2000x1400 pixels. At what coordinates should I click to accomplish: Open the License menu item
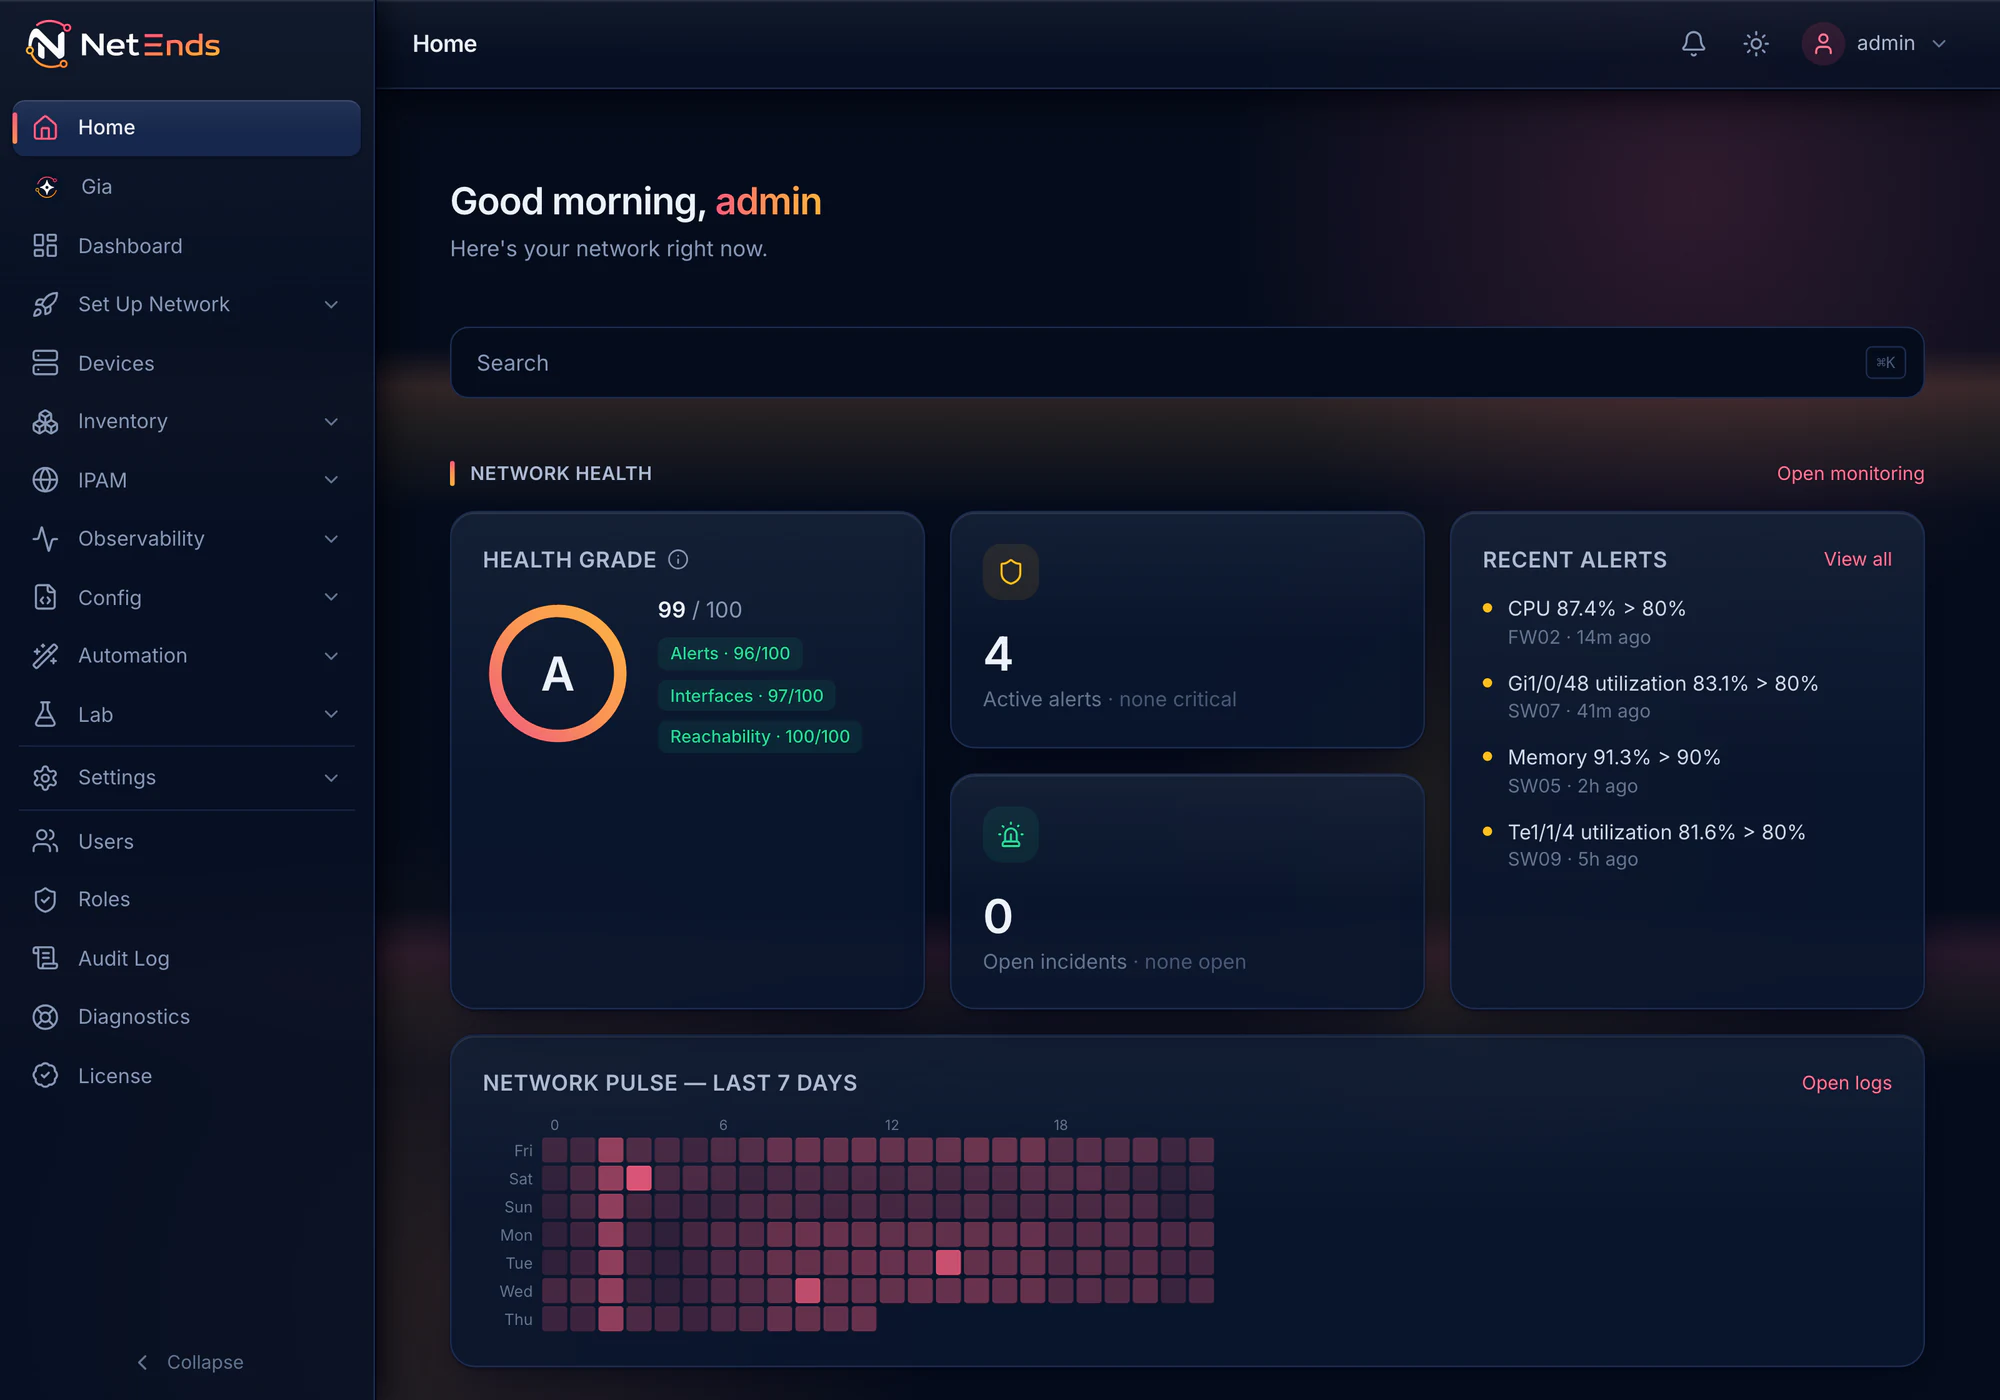tap(187, 1075)
